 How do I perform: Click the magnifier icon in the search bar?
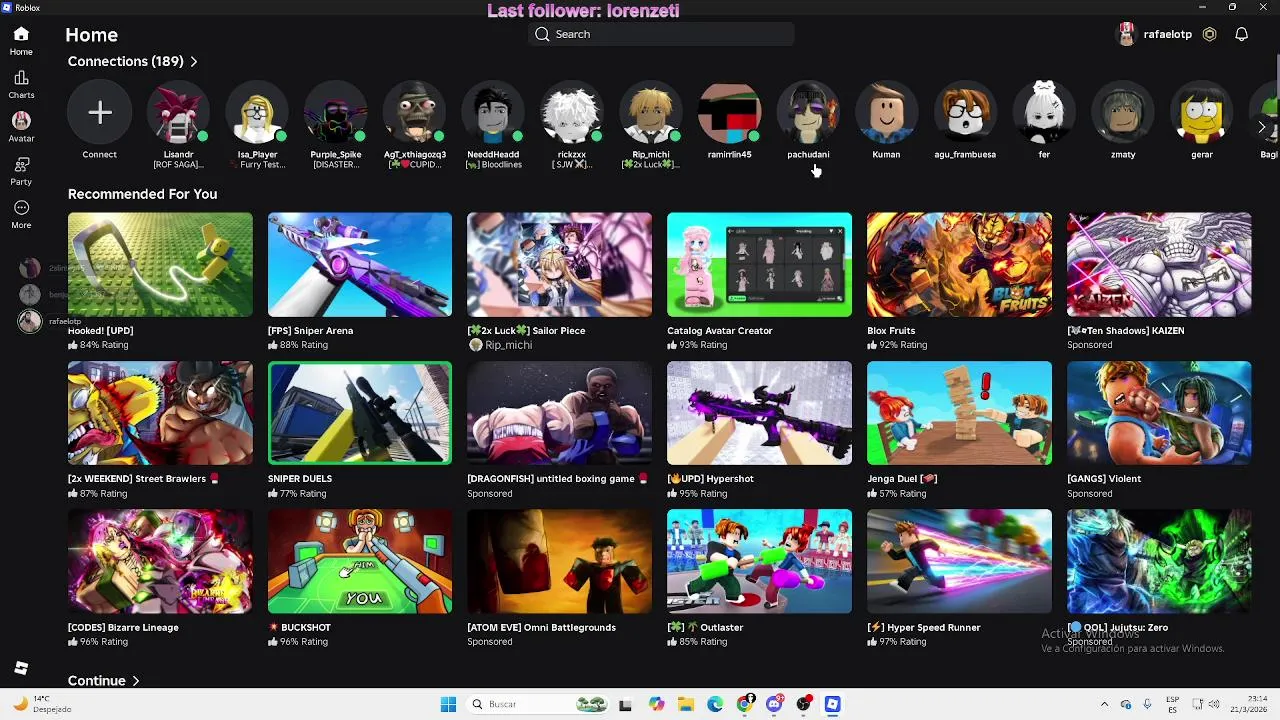click(542, 34)
